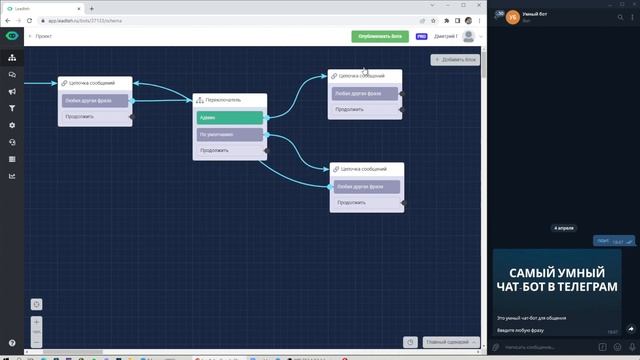Screen dimensions: 640x360
Task: Click the user account avatar in Leadteh header
Action: point(469,36)
